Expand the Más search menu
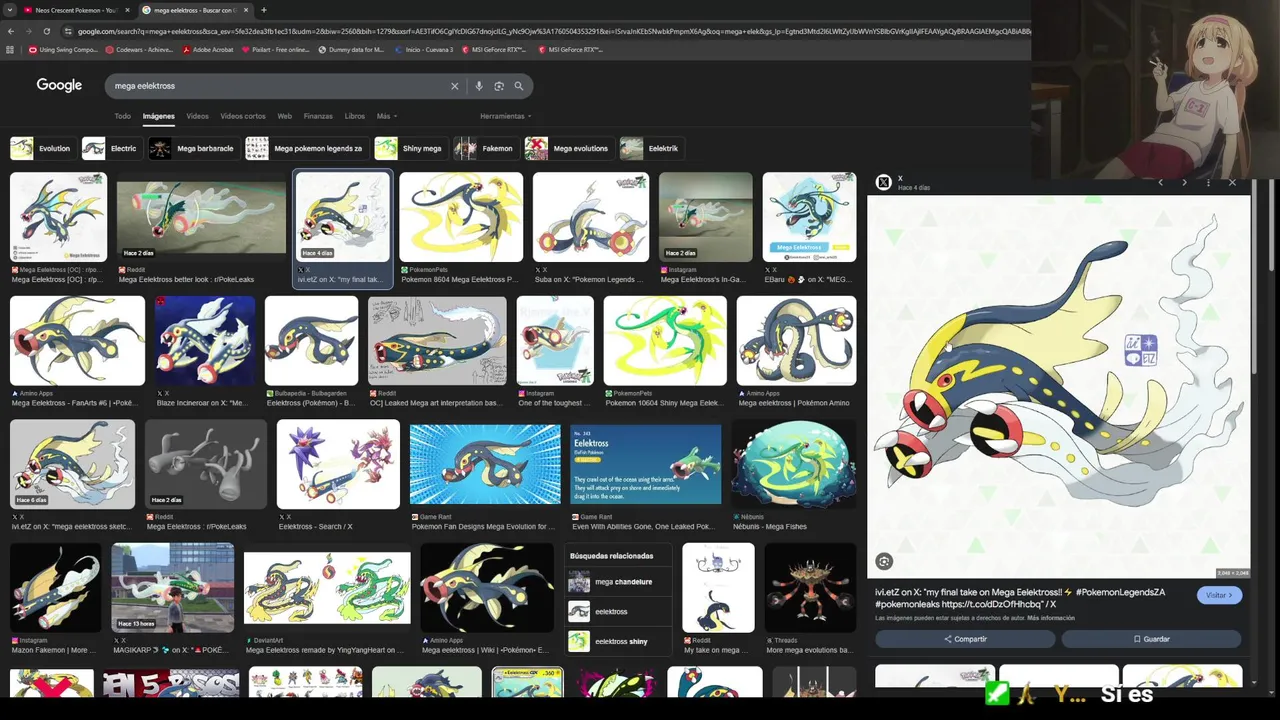This screenshot has width=1280, height=720. tap(386, 116)
